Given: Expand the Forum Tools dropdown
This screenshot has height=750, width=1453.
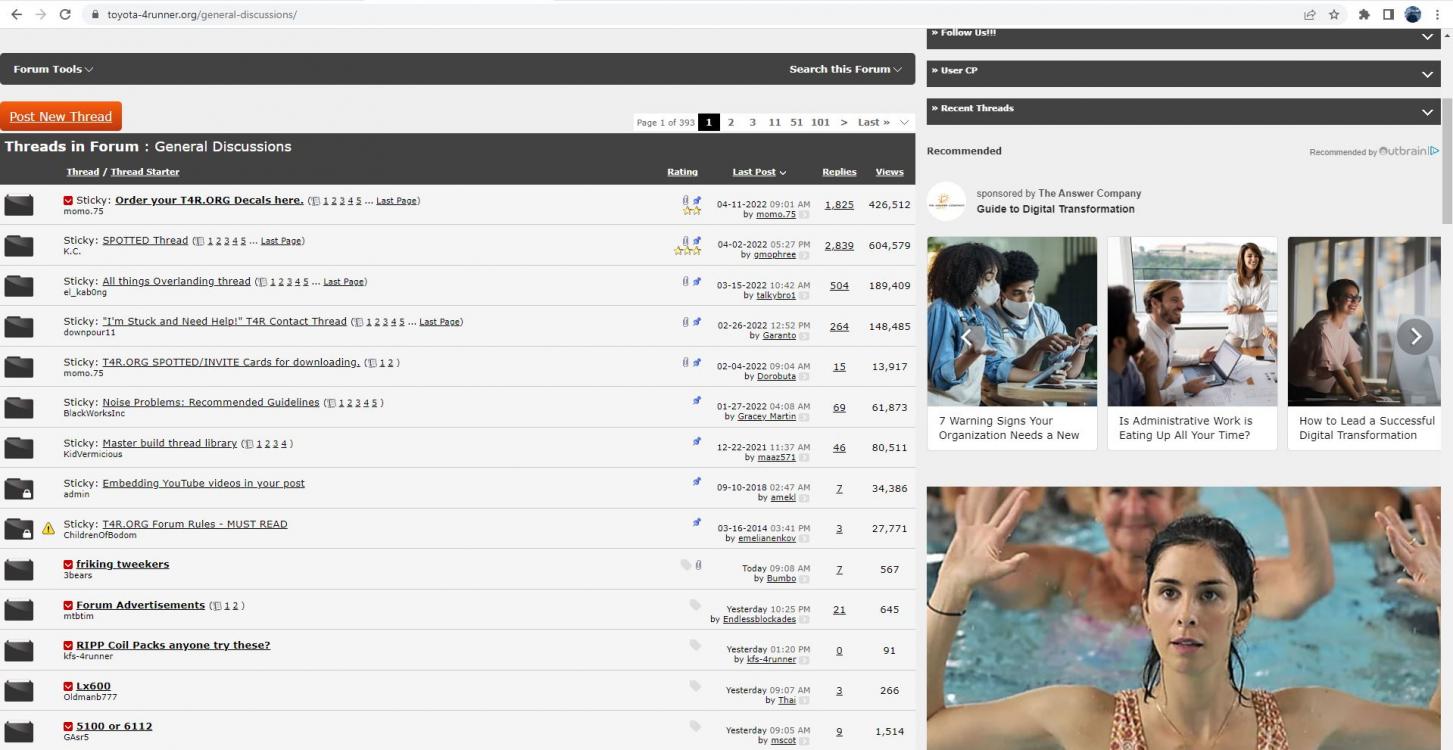Looking at the screenshot, I should 53,69.
